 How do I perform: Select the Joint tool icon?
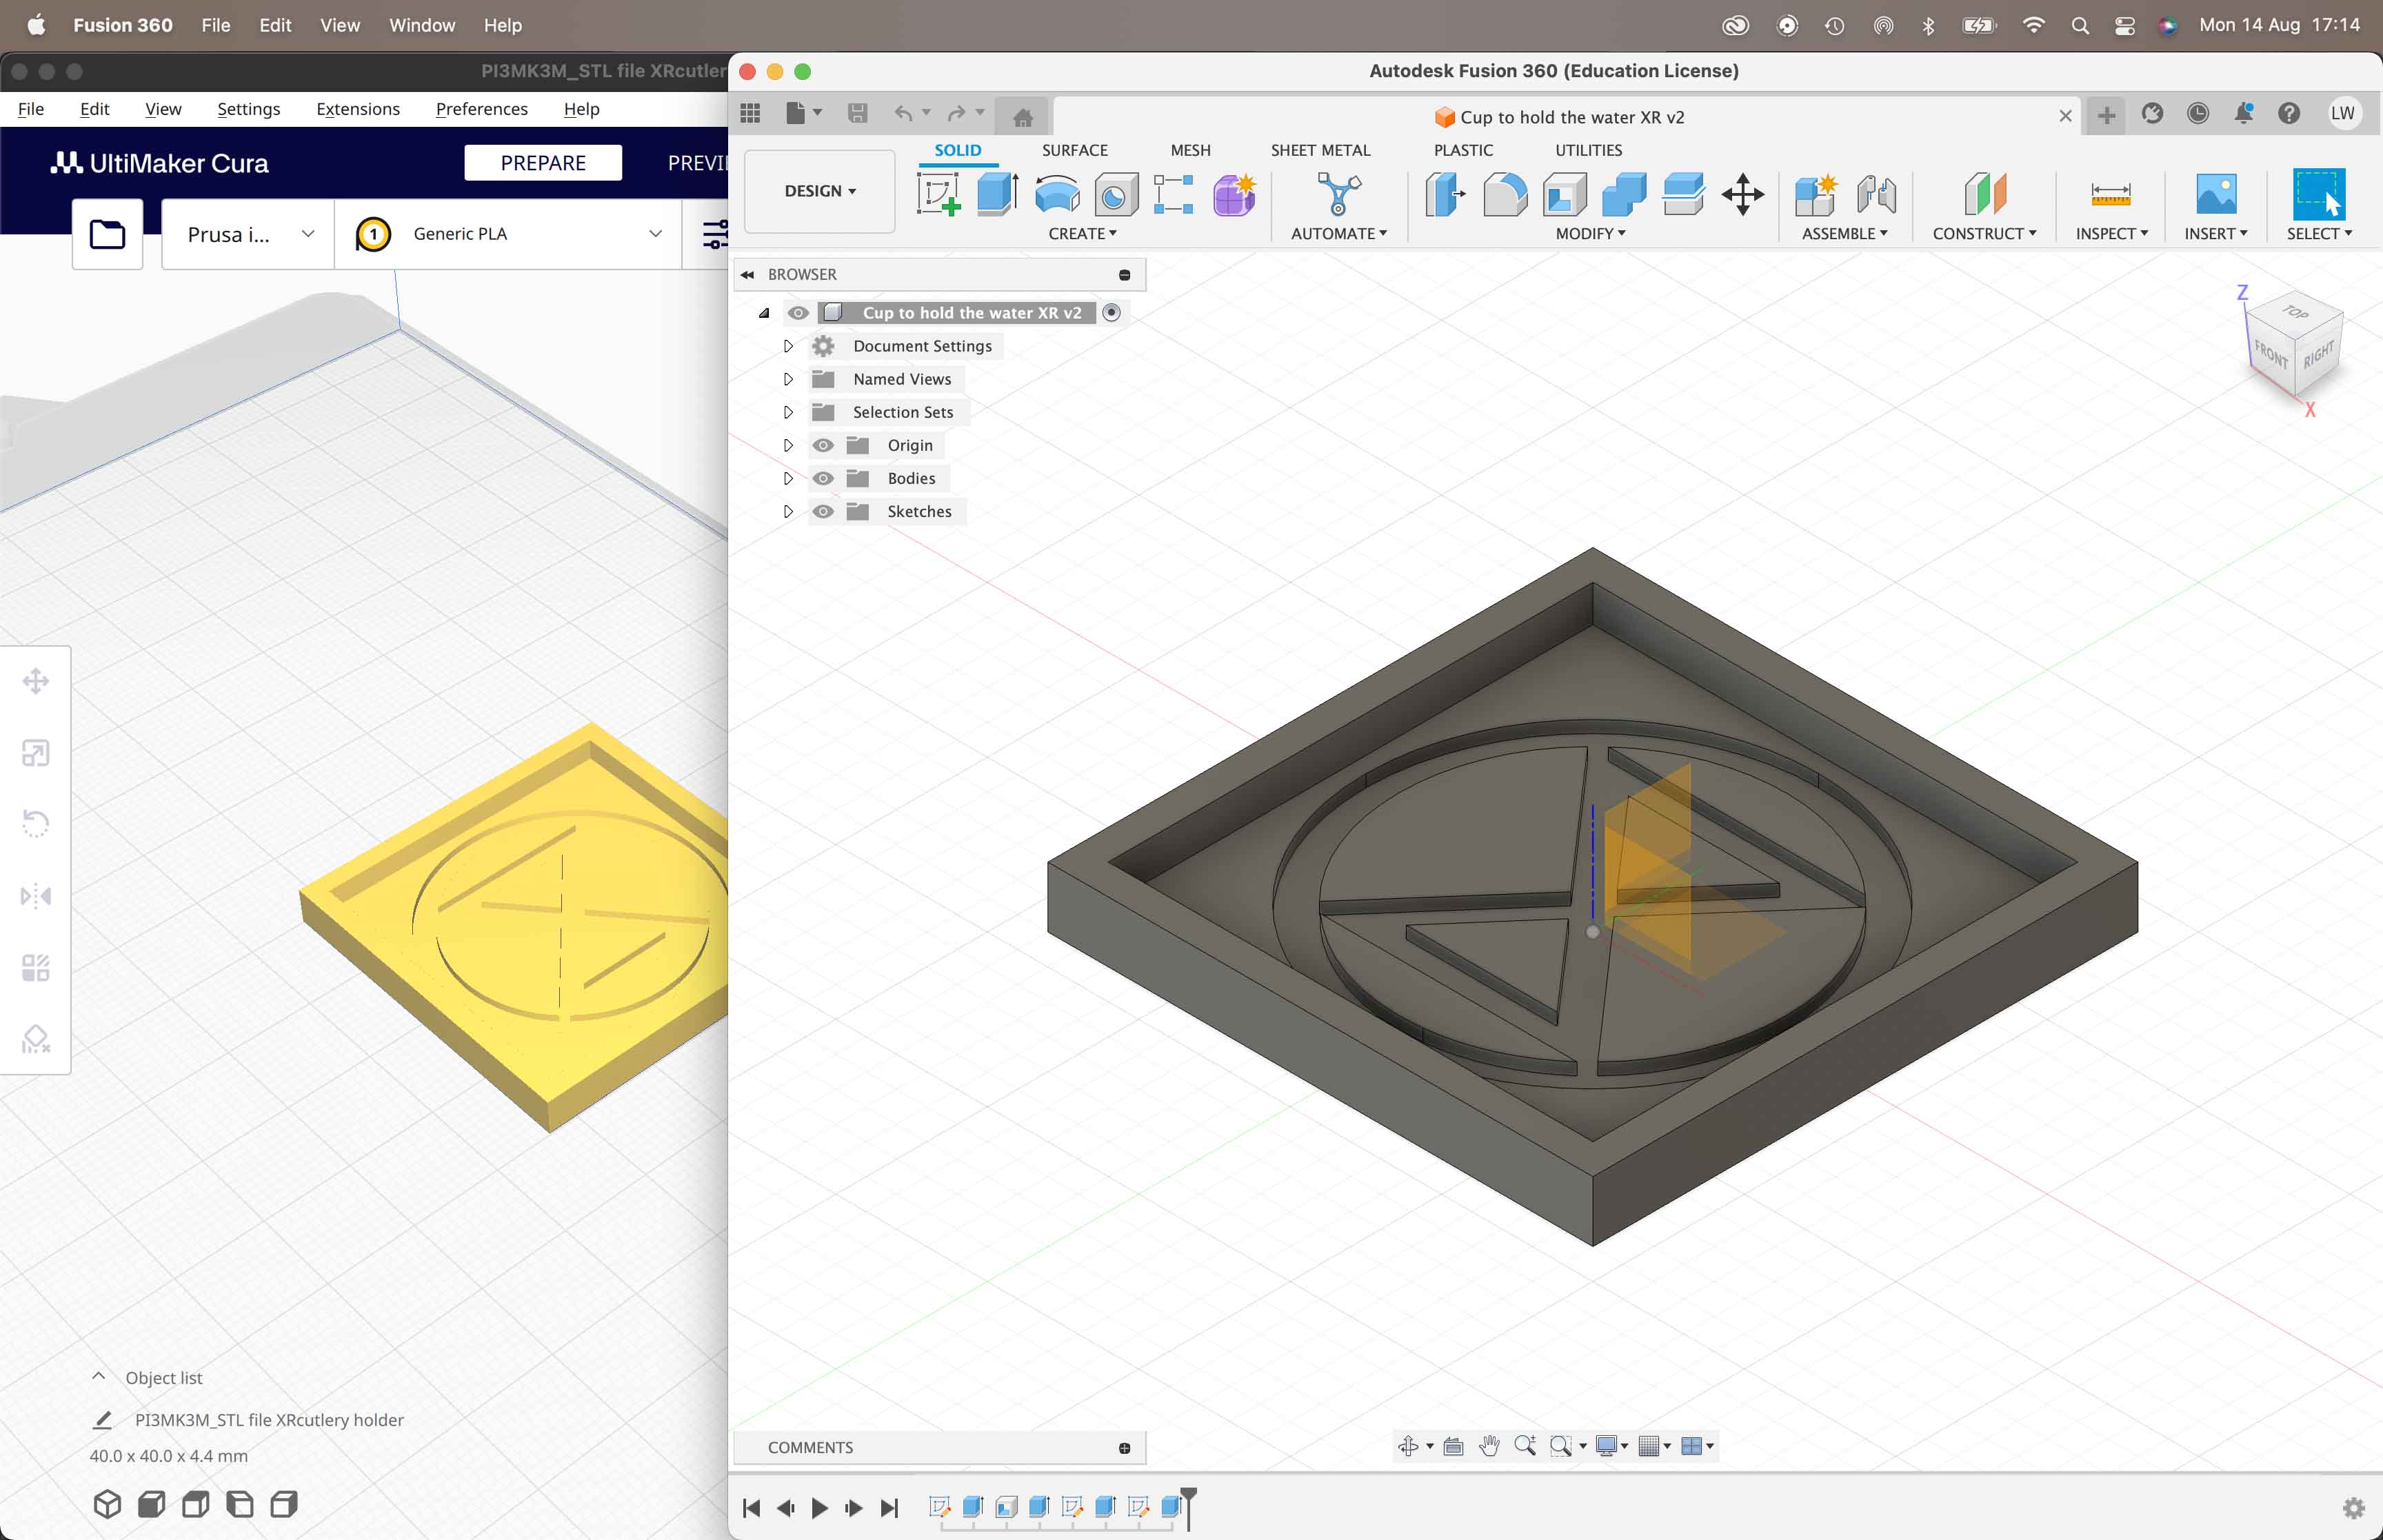click(x=1876, y=193)
